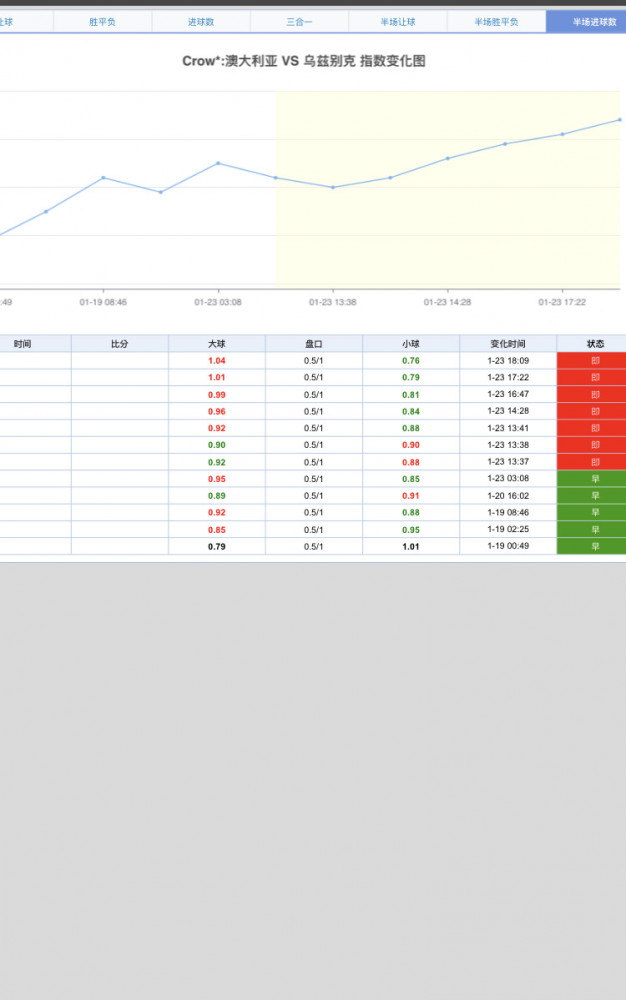Click 大球 value 1.01 in the 17:22 row

[217, 378]
